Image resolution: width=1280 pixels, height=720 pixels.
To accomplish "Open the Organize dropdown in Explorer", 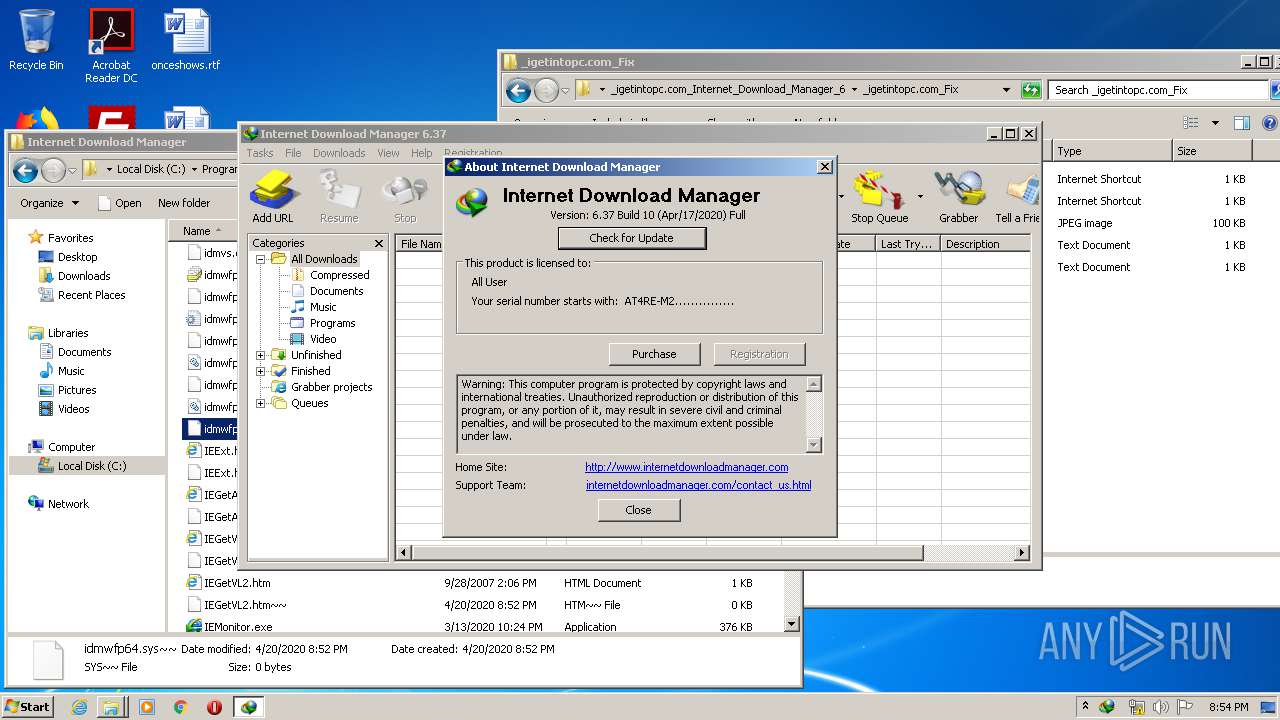I will pos(49,203).
